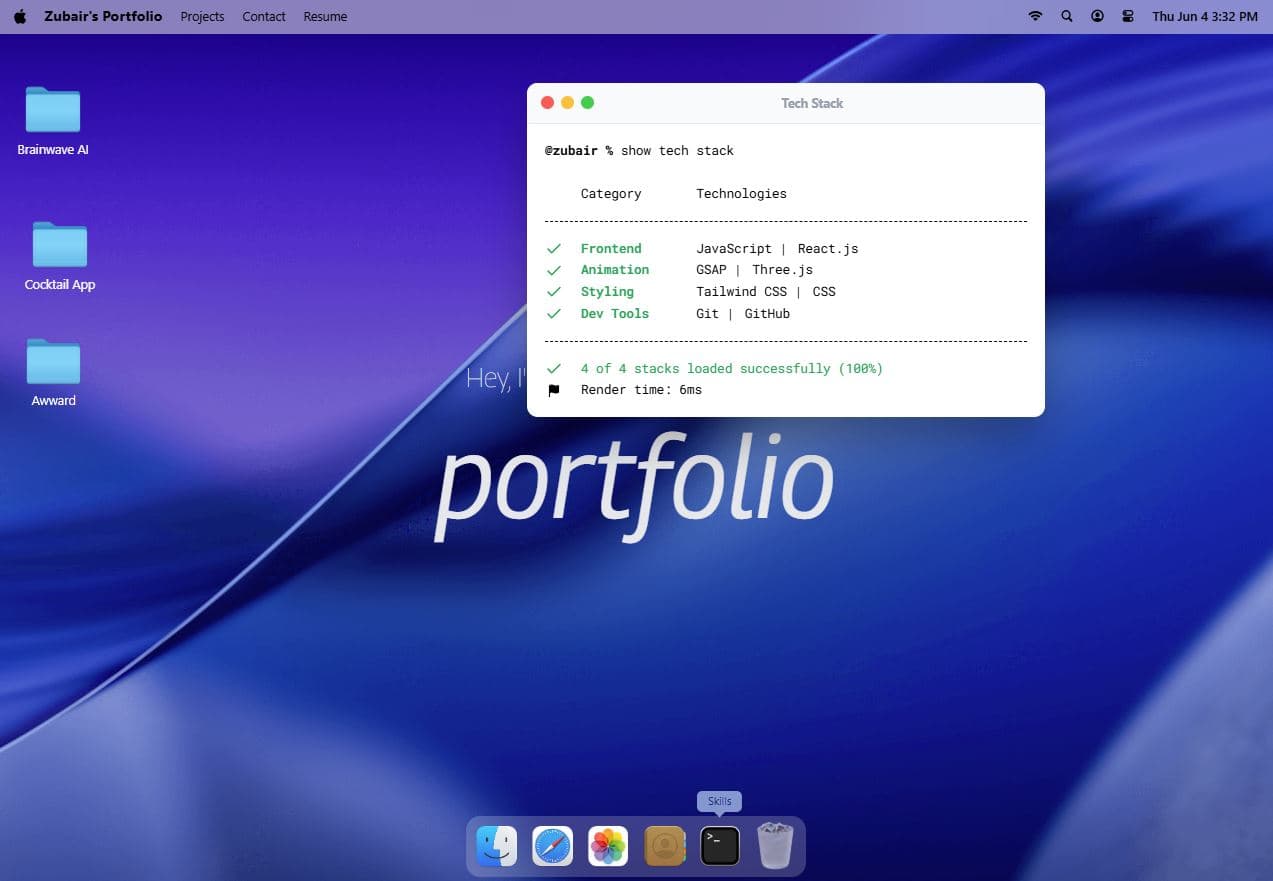Open the Contacts icon in the dock

[x=664, y=846]
